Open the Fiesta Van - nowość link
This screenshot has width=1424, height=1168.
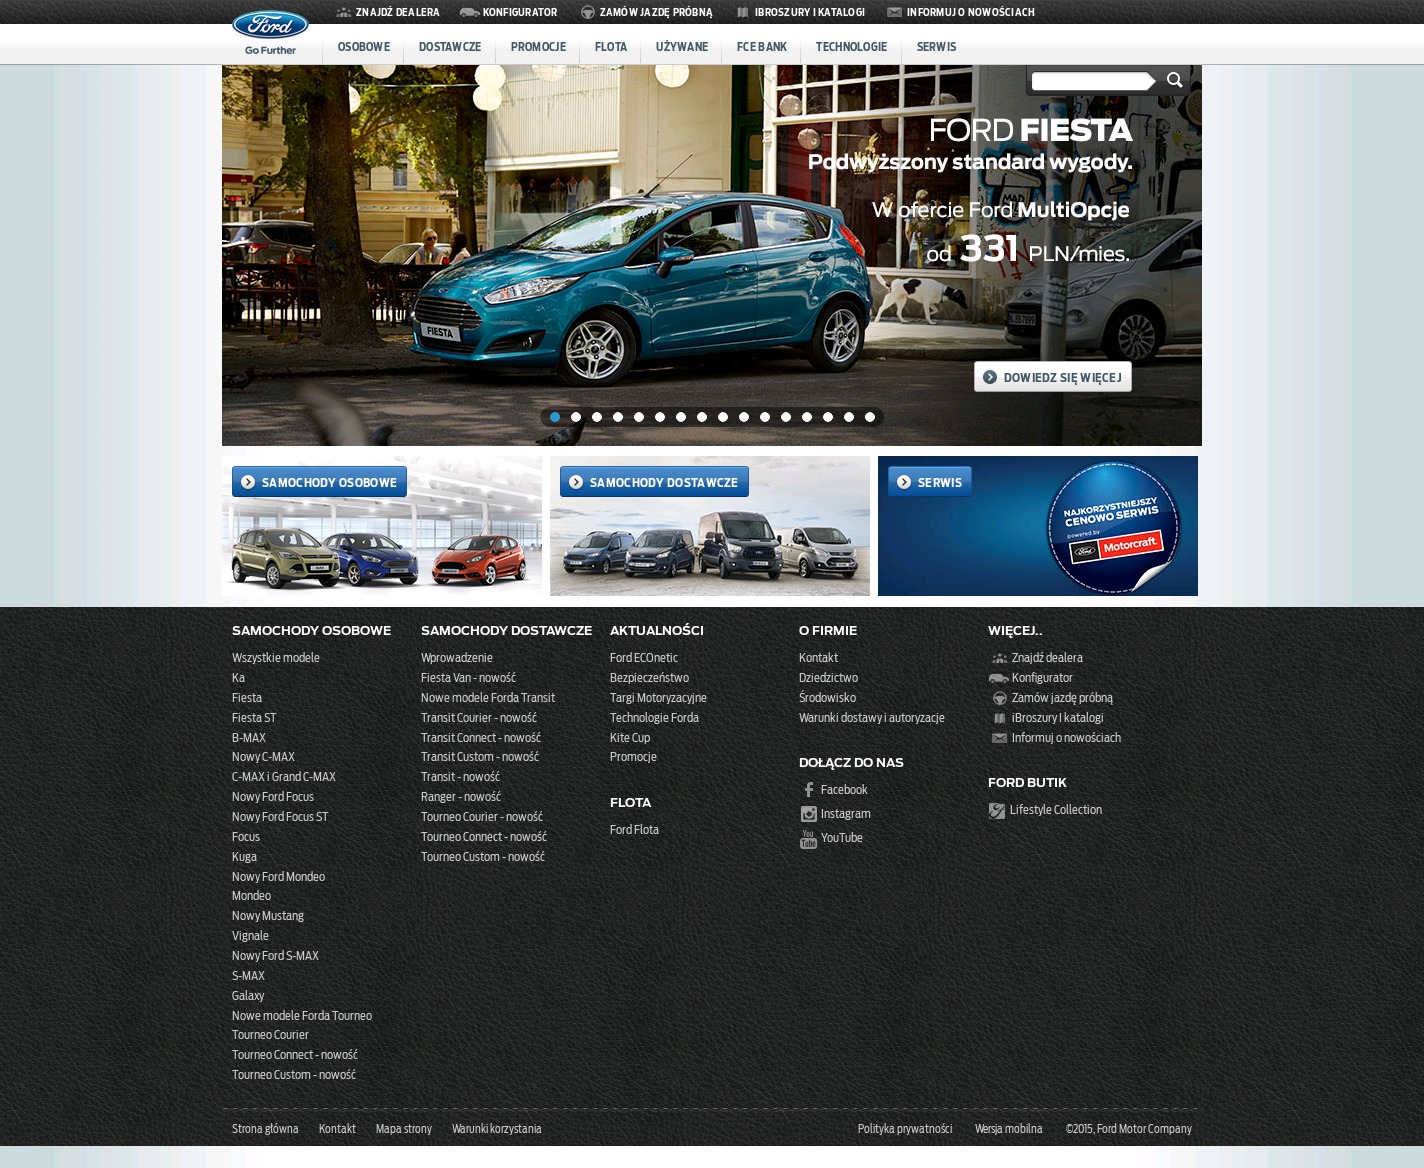pyautogui.click(x=468, y=678)
